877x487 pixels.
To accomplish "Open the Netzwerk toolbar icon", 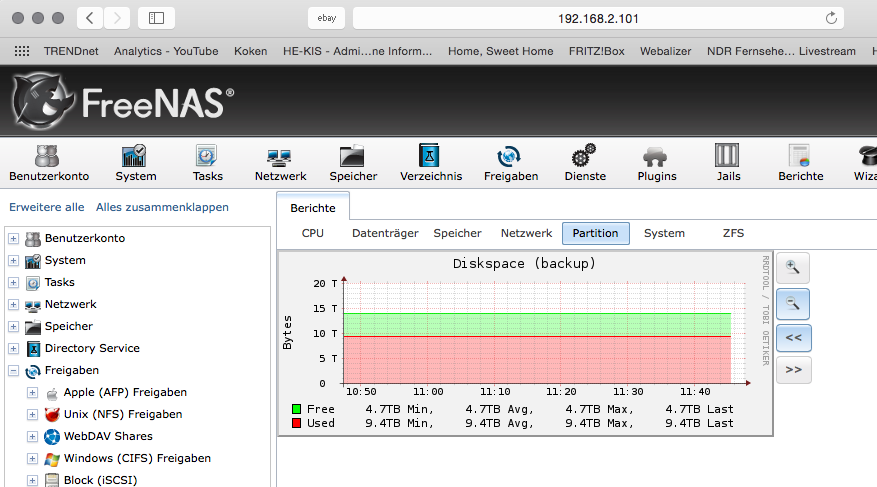I will [x=280, y=163].
